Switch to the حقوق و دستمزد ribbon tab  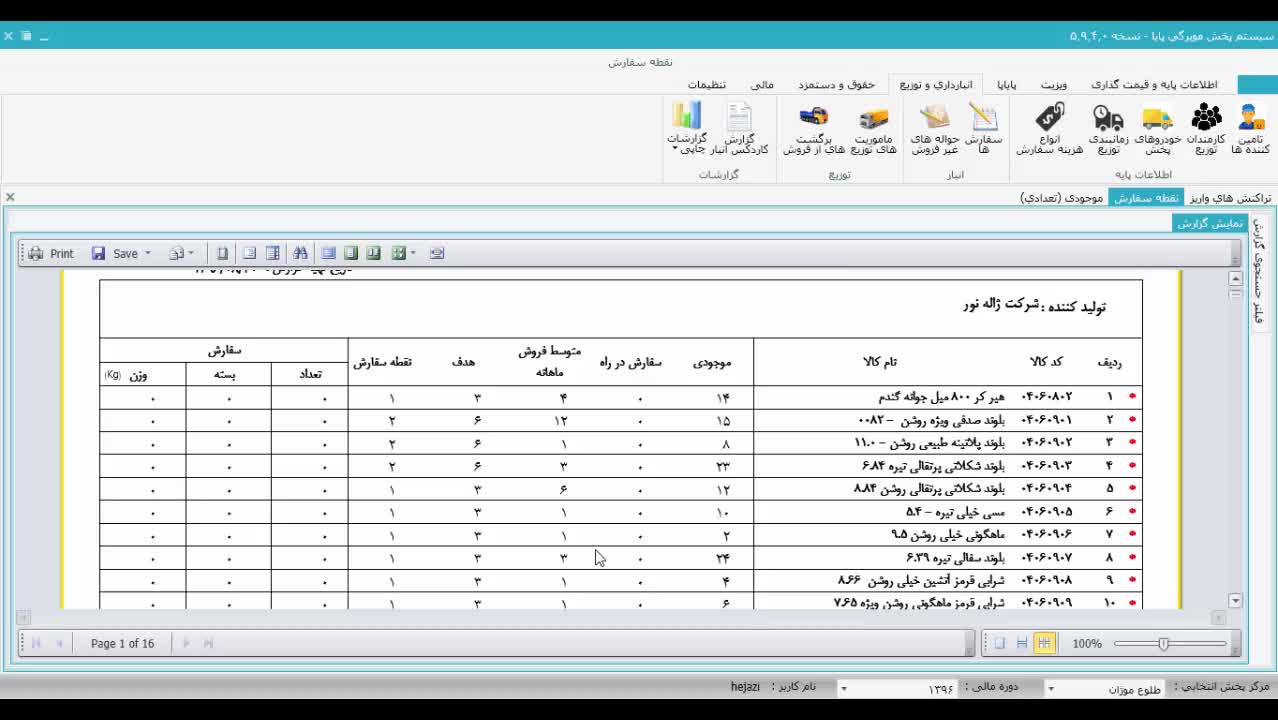(x=836, y=85)
